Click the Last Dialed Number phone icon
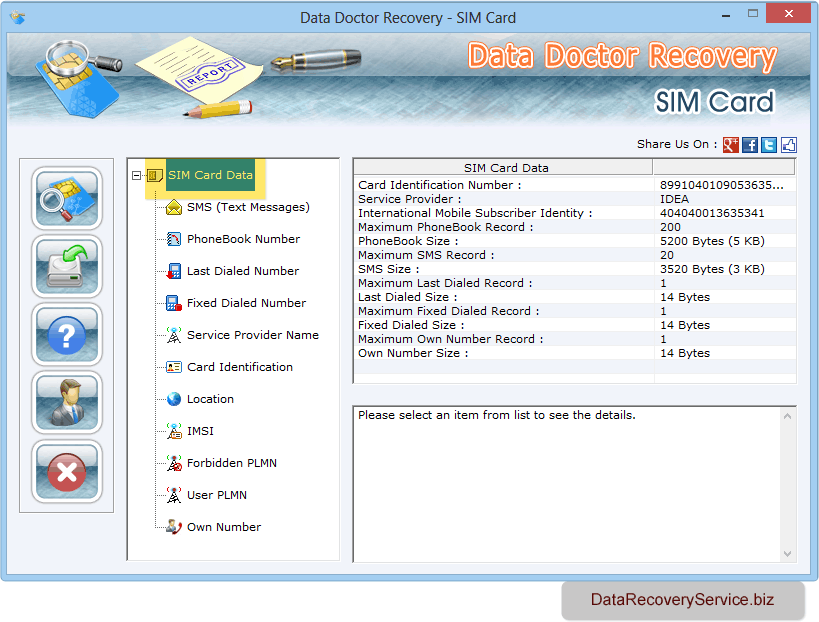 (x=174, y=272)
